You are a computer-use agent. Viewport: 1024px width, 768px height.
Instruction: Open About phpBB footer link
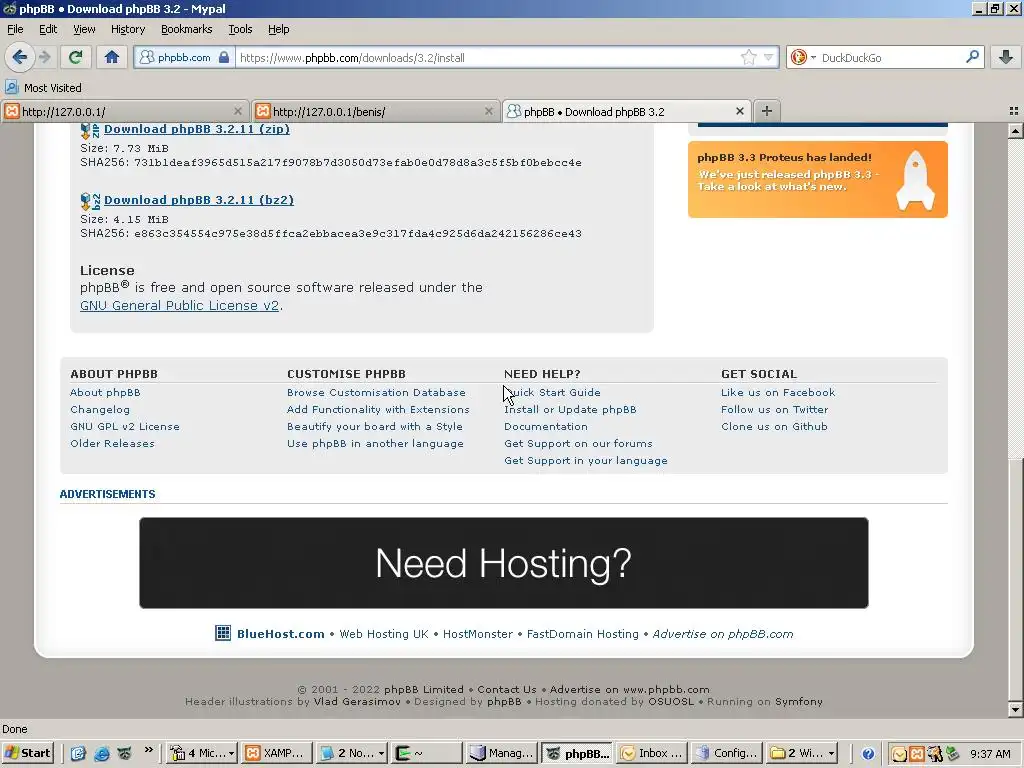[105, 392]
